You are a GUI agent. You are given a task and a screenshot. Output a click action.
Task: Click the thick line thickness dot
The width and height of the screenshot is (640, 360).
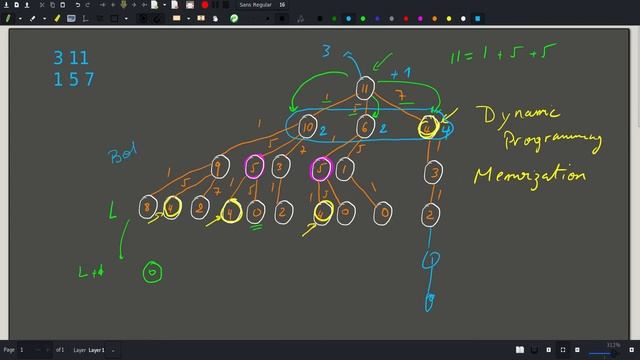click(x=282, y=19)
